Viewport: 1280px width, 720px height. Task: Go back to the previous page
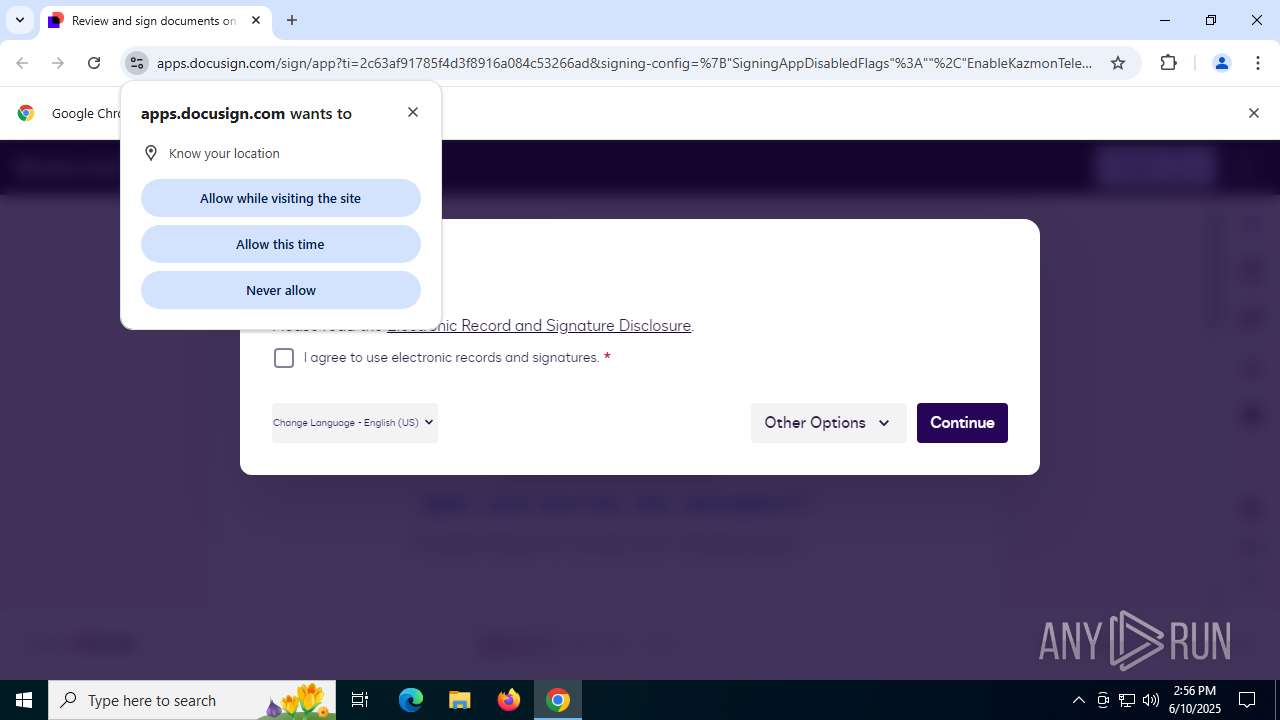tap(22, 63)
